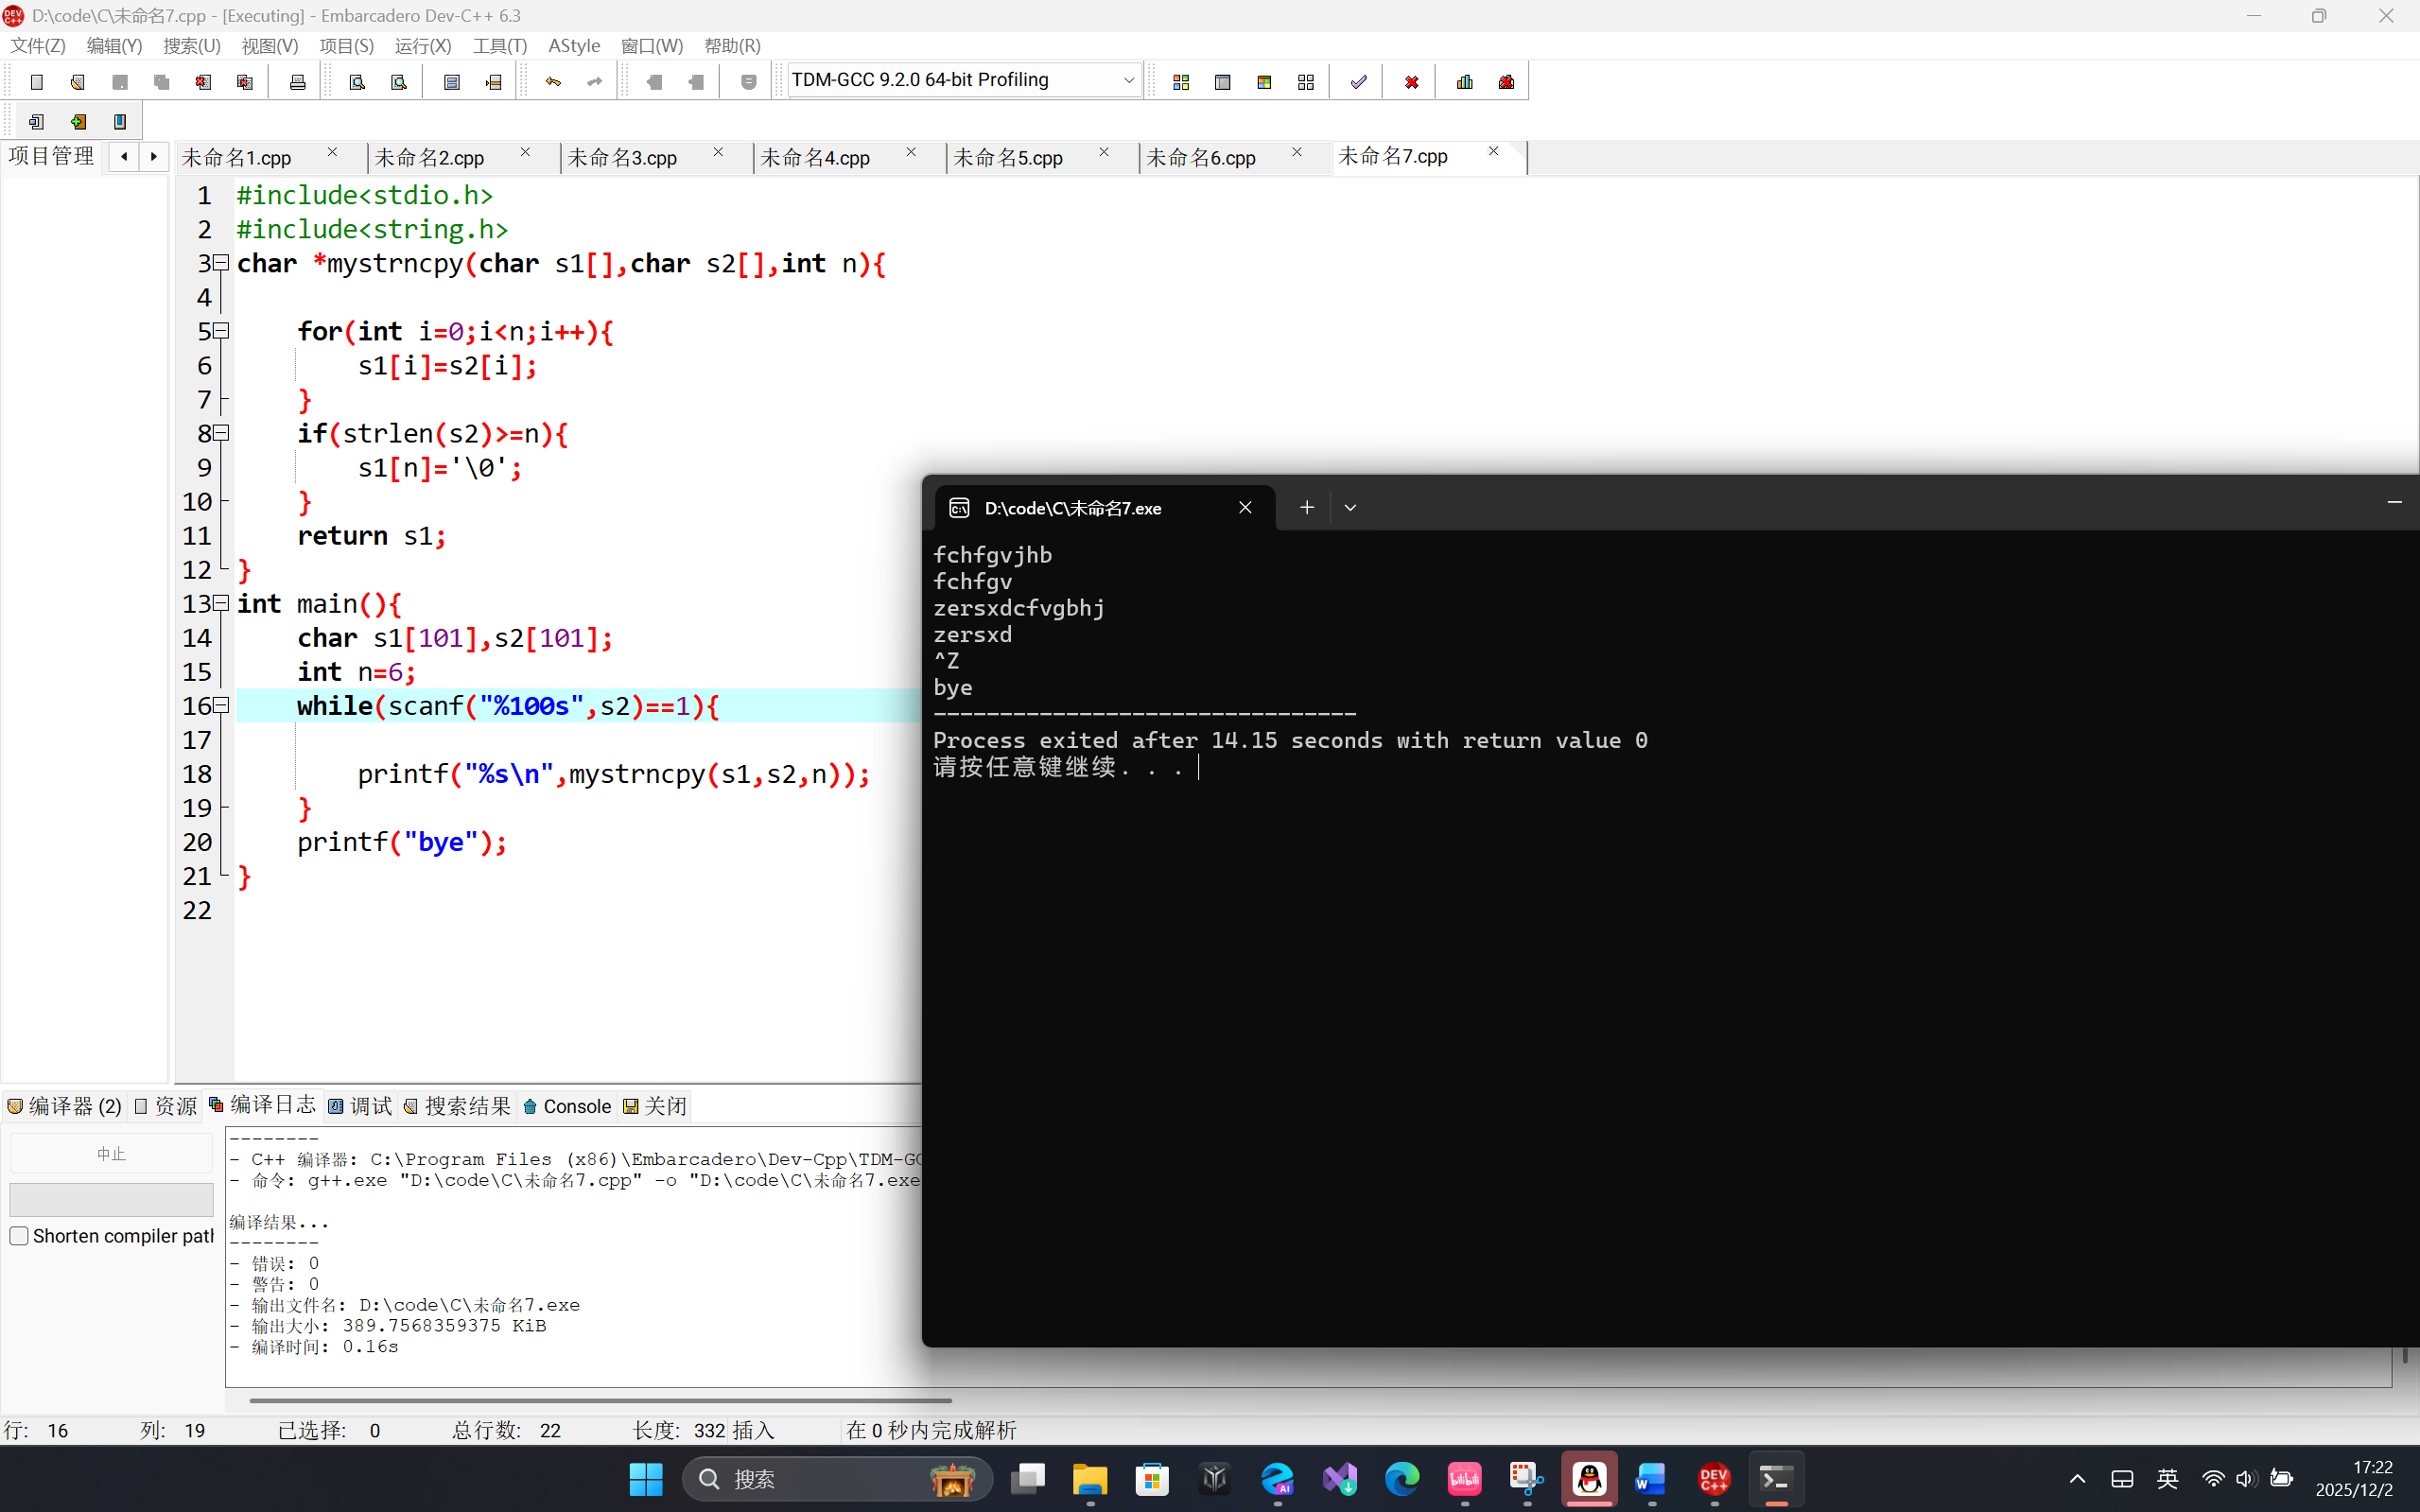This screenshot has height=1512, width=2420.
Task: Click the Find magnifier toolbar icon
Action: point(357,82)
